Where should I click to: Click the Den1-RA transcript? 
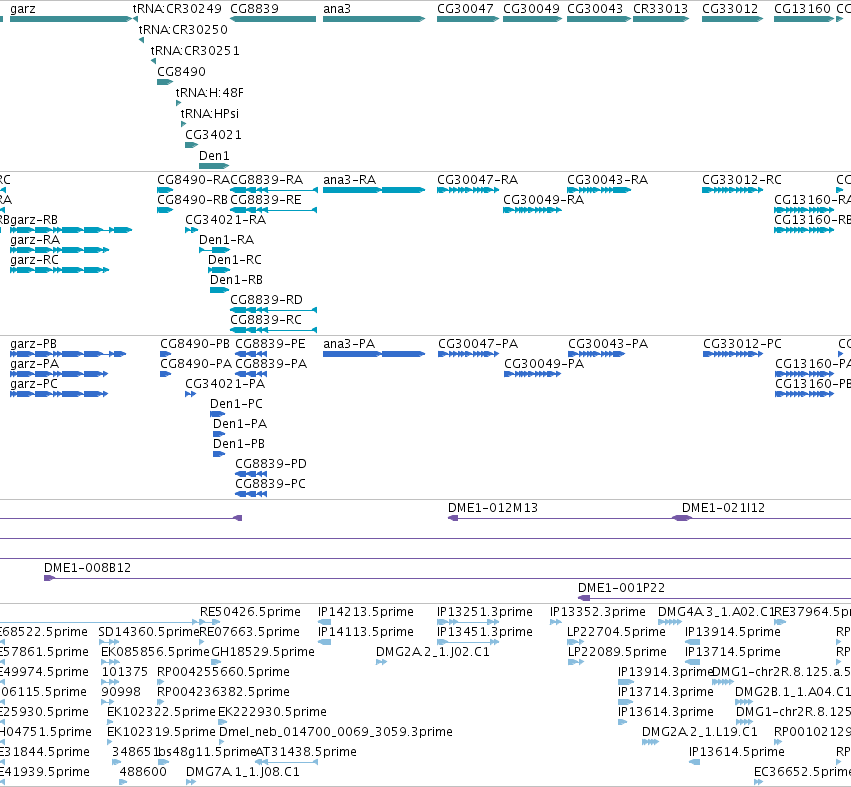215,250
